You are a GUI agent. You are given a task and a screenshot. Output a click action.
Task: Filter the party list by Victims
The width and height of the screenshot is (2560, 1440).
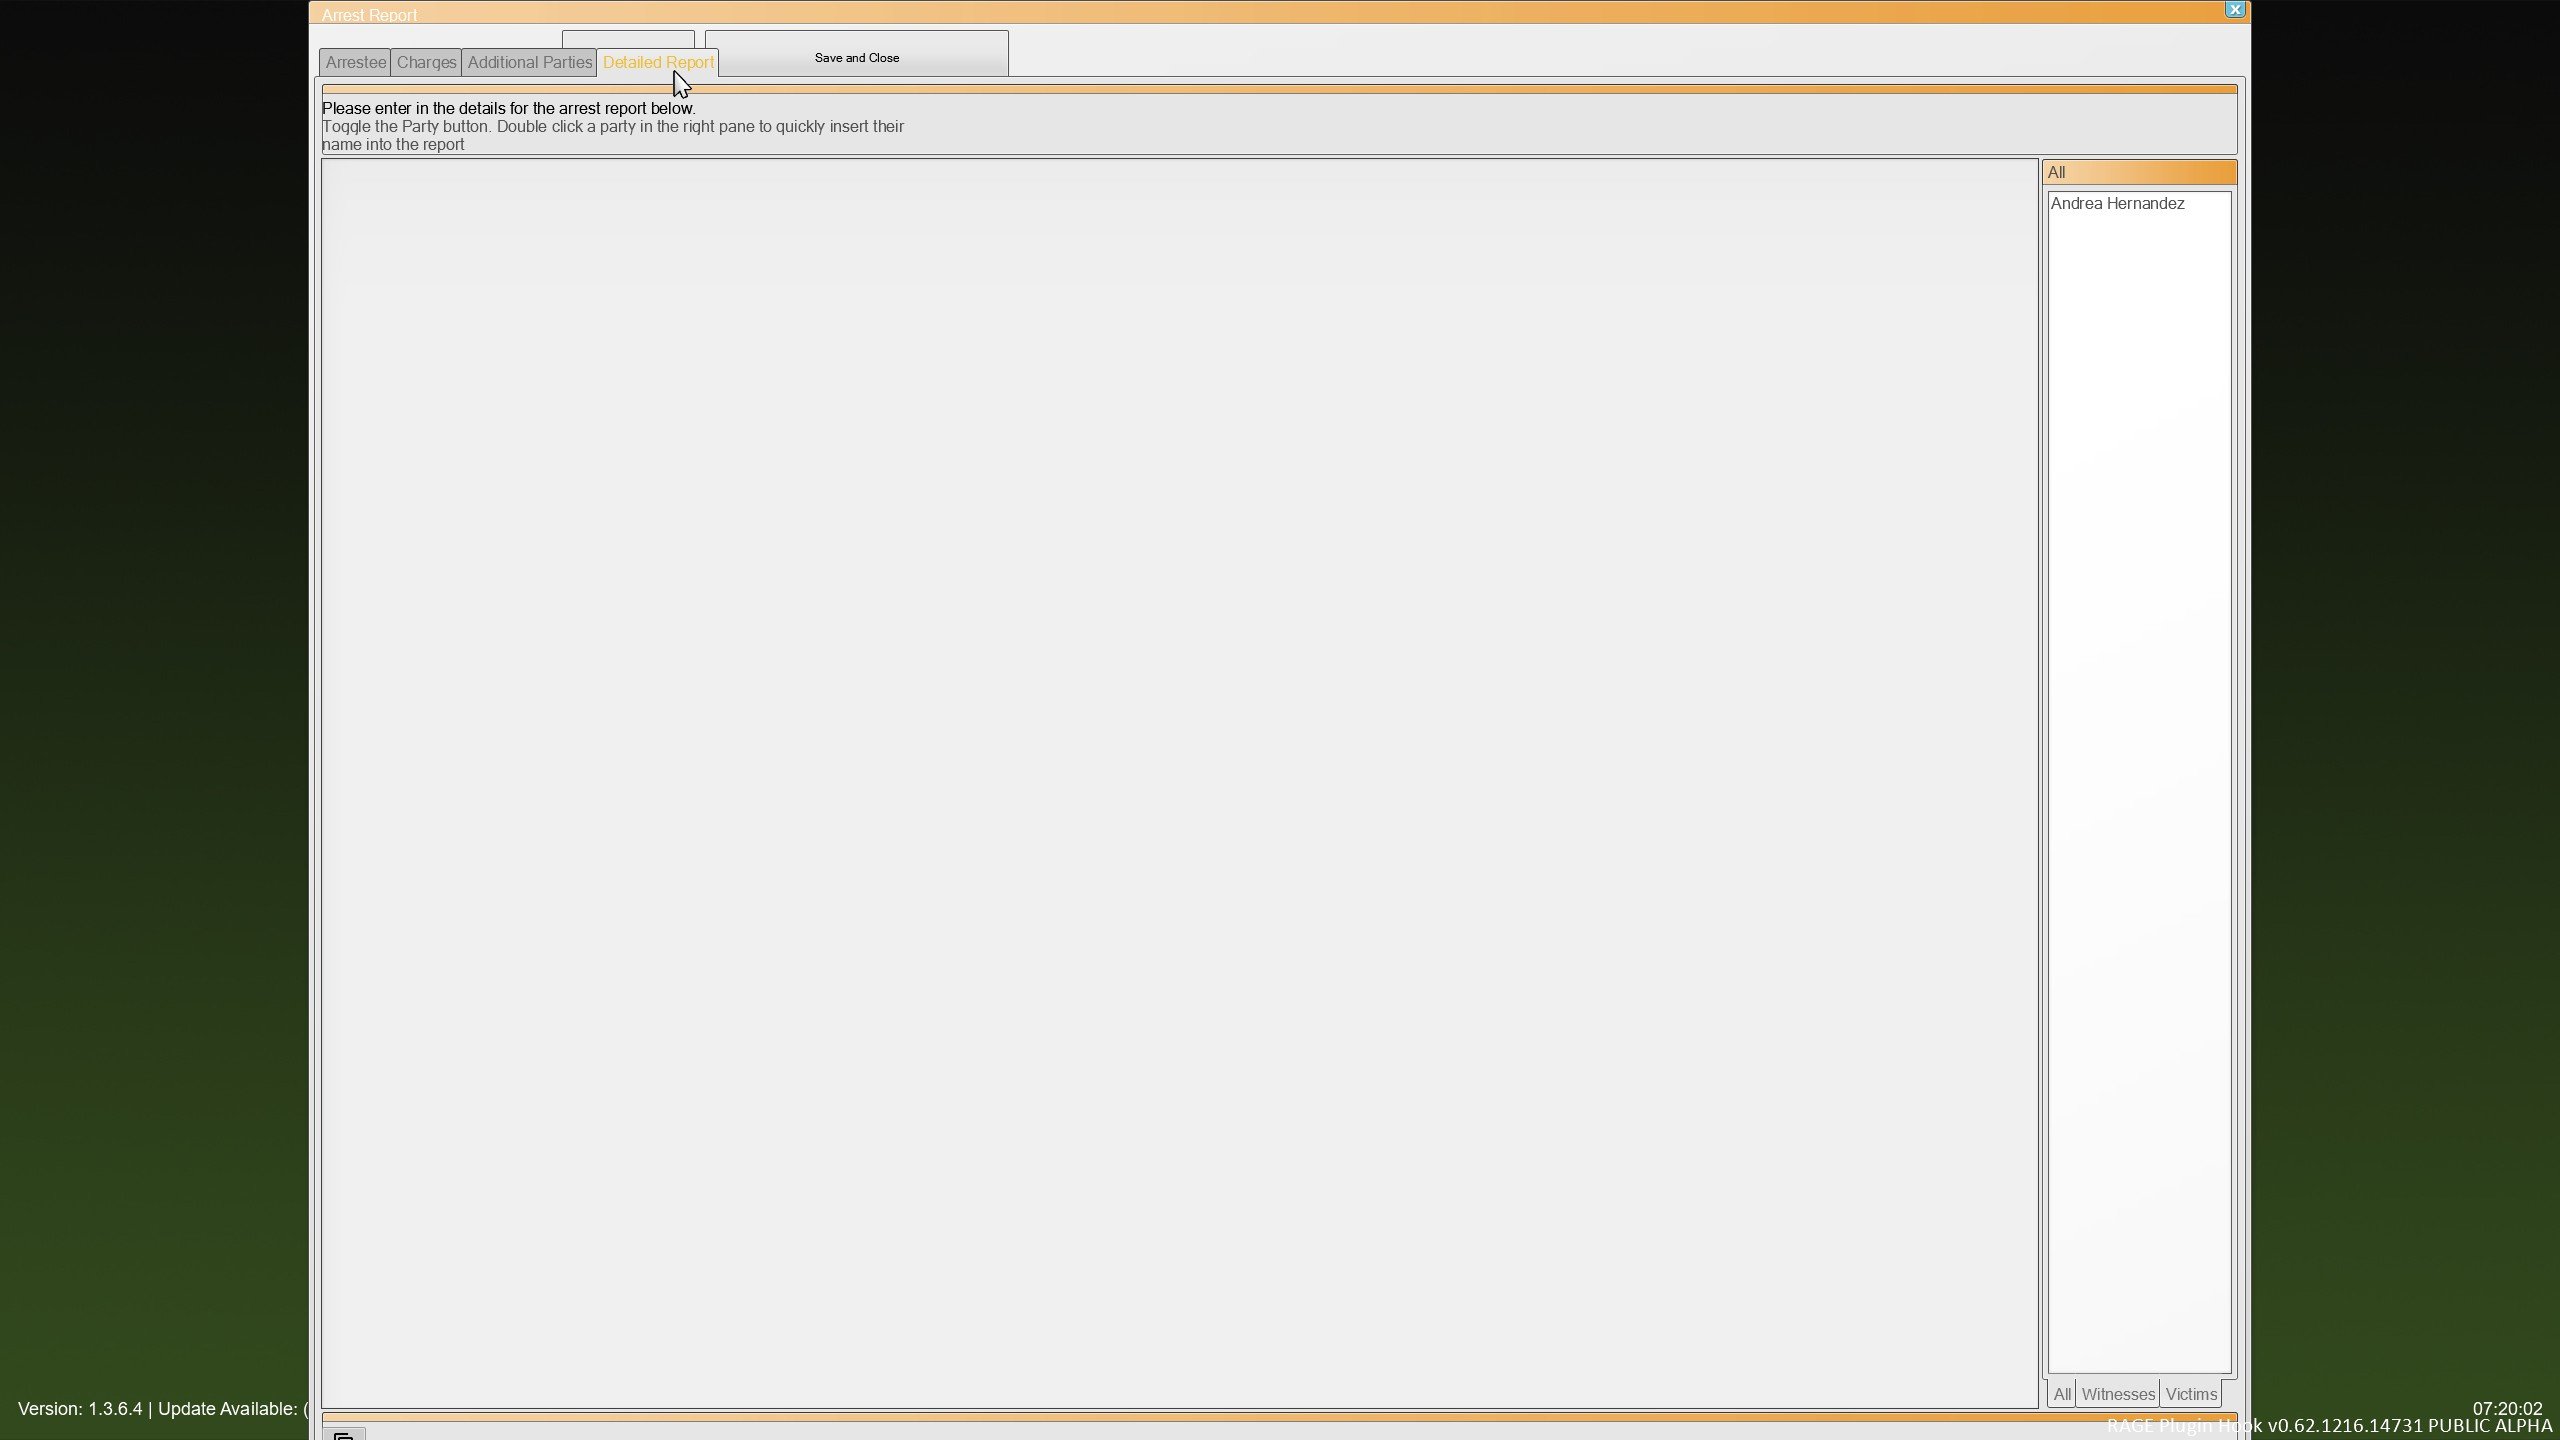coord(2190,1394)
